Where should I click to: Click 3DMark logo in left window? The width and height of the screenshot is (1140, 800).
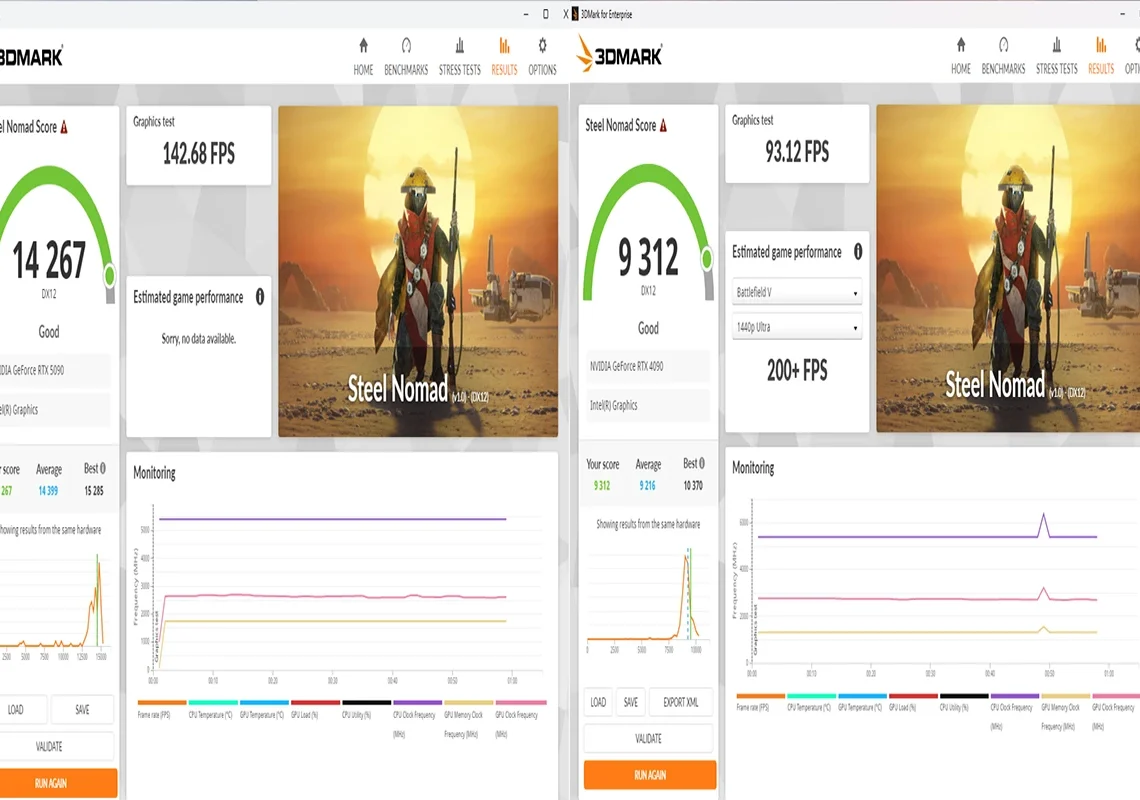31,56
